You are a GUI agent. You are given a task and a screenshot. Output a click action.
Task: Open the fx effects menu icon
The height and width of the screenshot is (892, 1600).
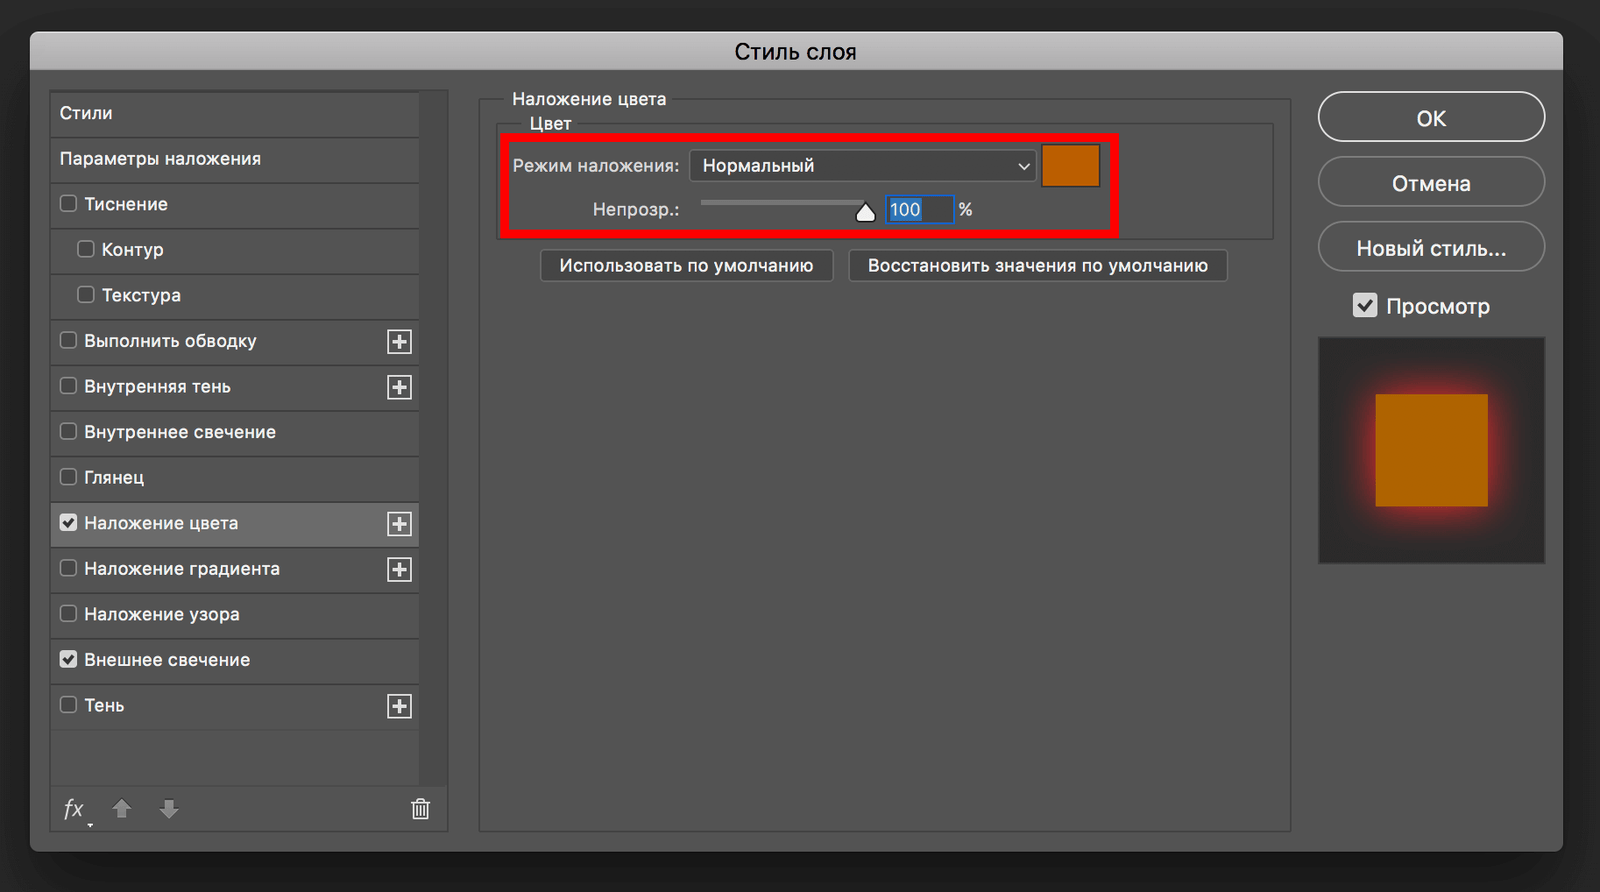pos(76,809)
